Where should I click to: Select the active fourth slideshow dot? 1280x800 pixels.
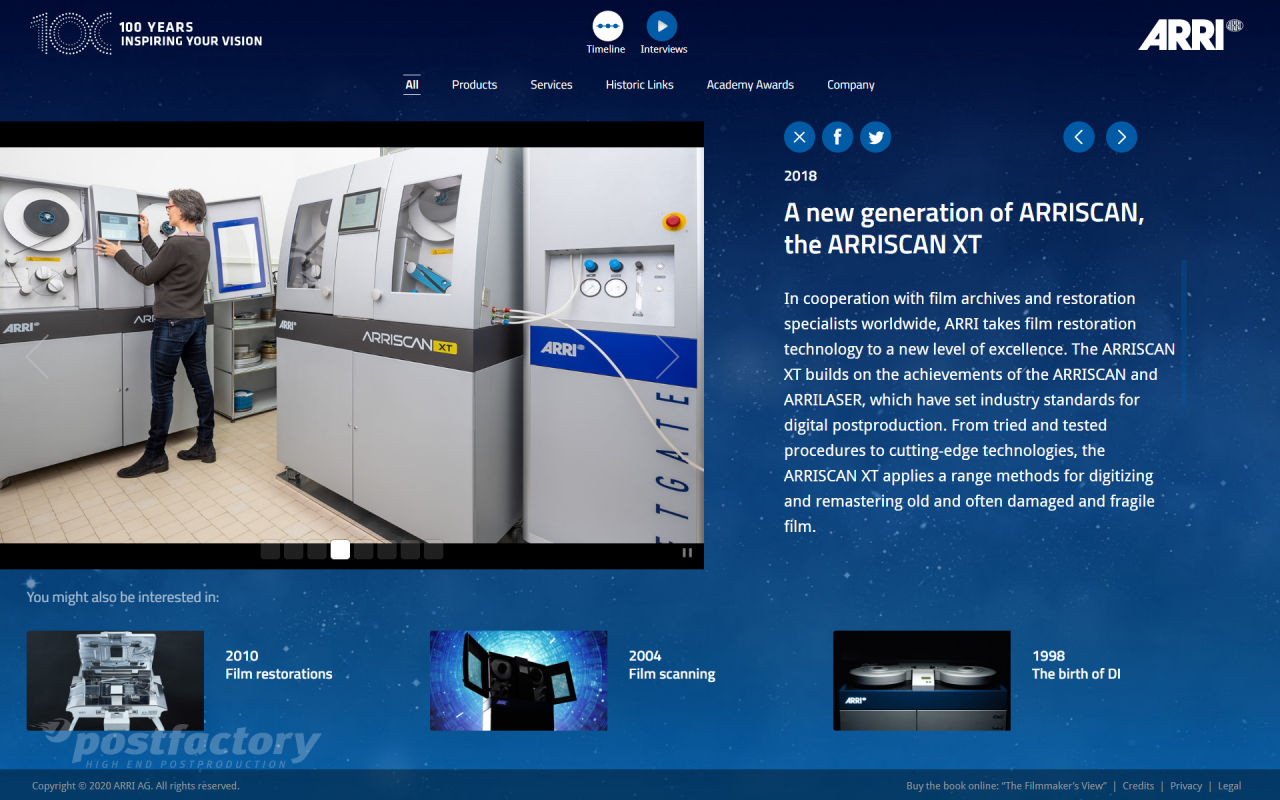(340, 550)
